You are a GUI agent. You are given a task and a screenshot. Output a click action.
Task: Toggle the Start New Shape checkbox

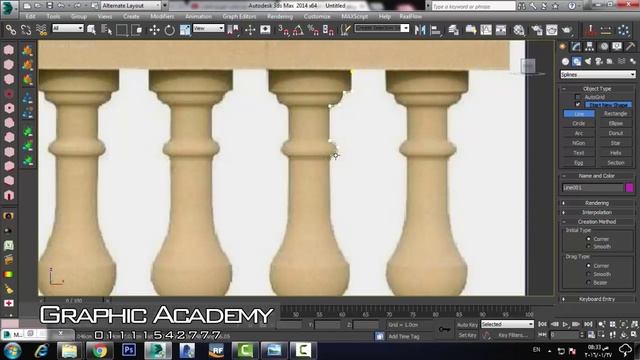click(x=578, y=105)
